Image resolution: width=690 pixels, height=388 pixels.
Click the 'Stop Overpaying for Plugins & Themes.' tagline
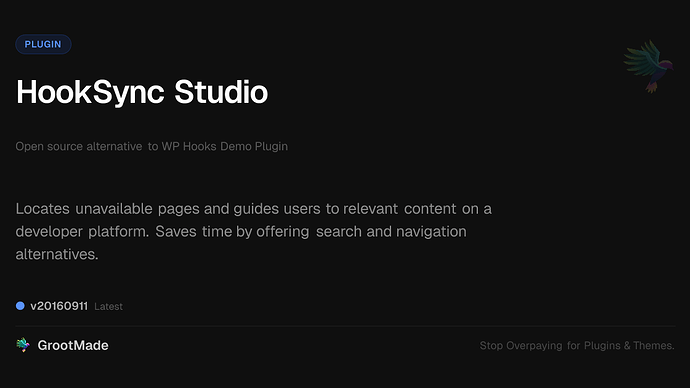(x=577, y=346)
